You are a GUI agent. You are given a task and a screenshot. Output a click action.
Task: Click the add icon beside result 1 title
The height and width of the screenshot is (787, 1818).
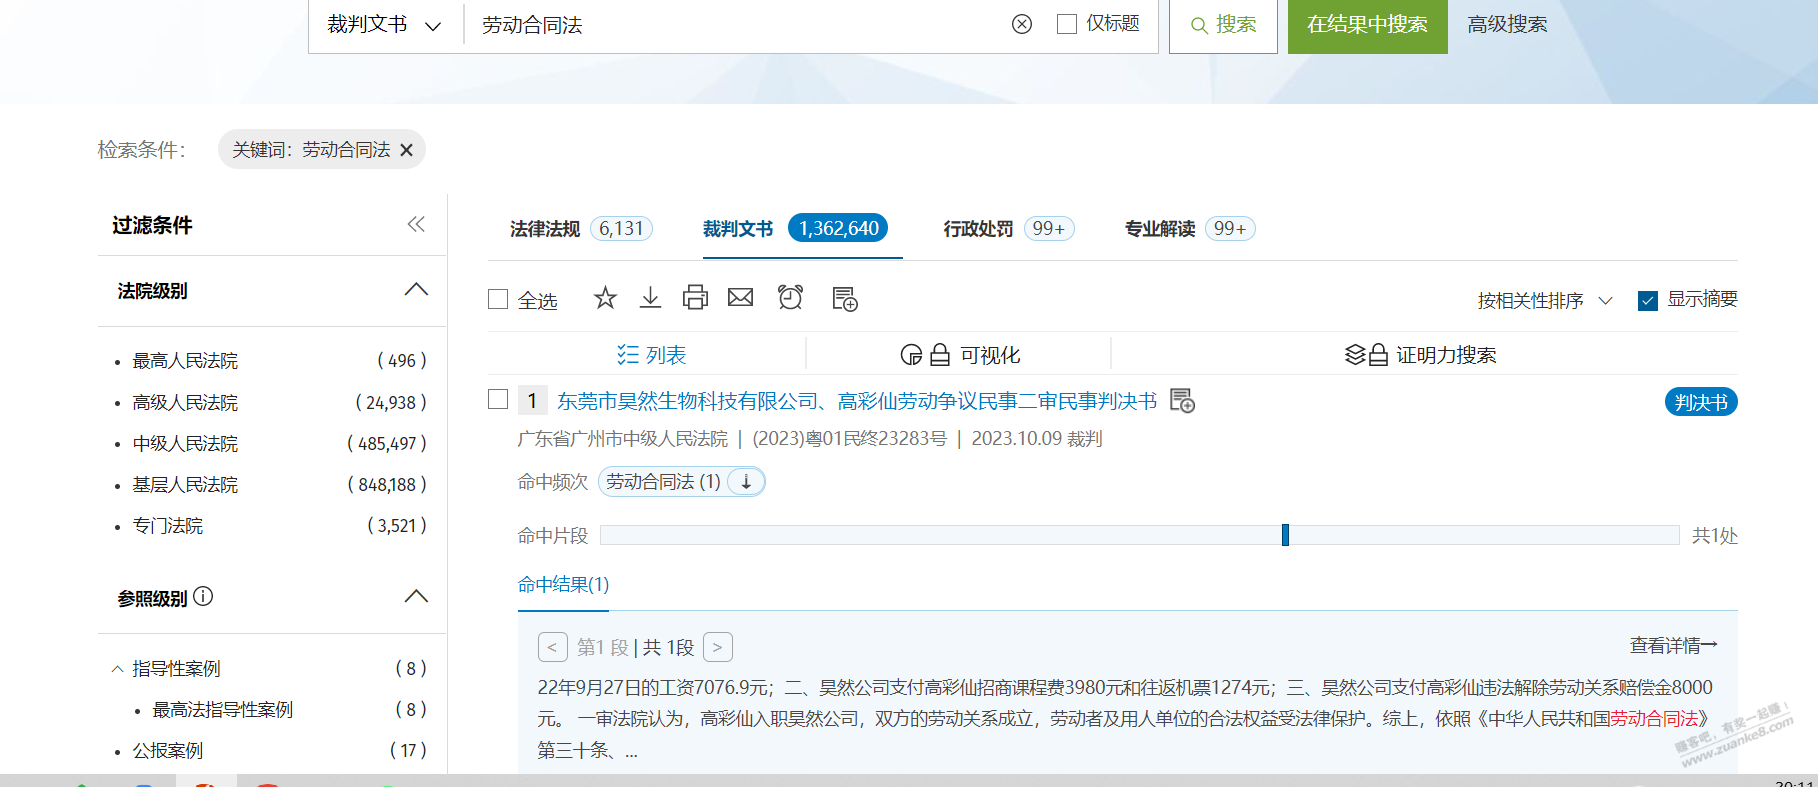point(1182,401)
